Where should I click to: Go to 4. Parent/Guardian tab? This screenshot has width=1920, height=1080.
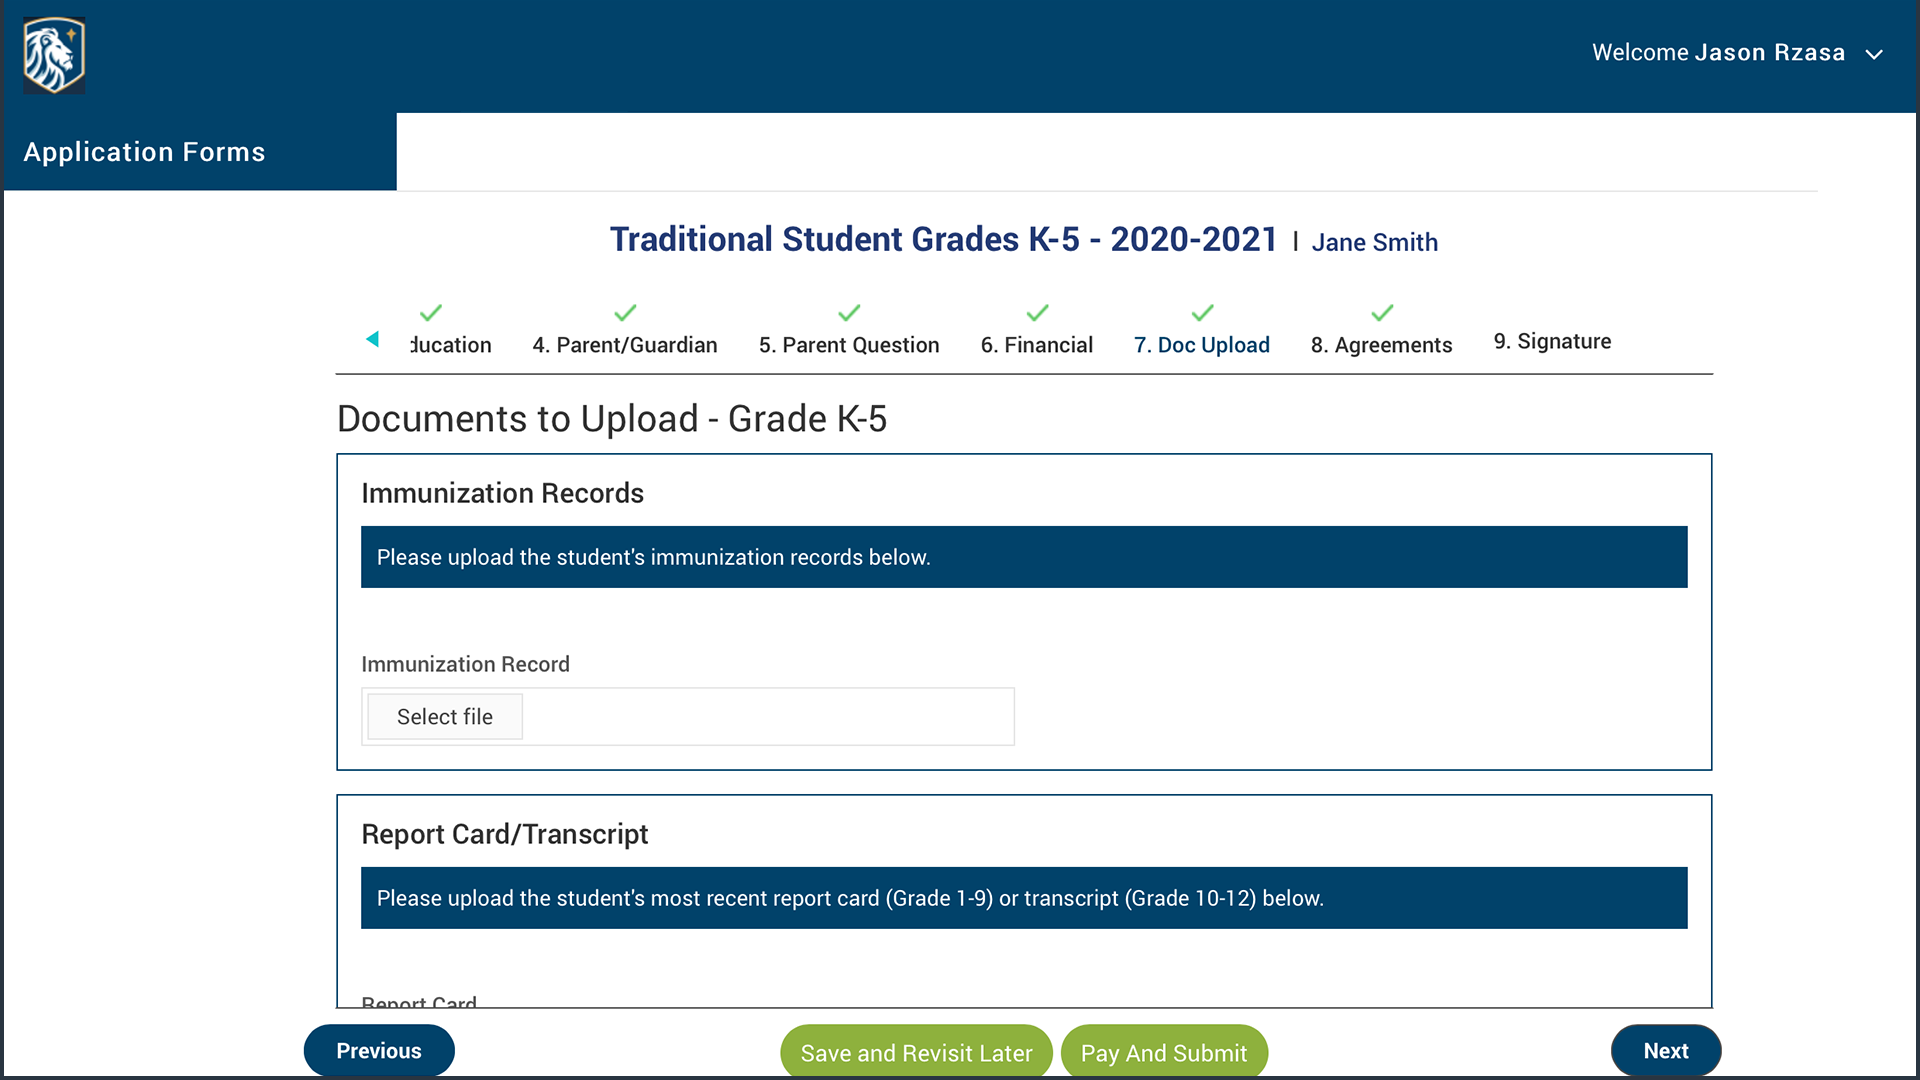click(x=625, y=345)
